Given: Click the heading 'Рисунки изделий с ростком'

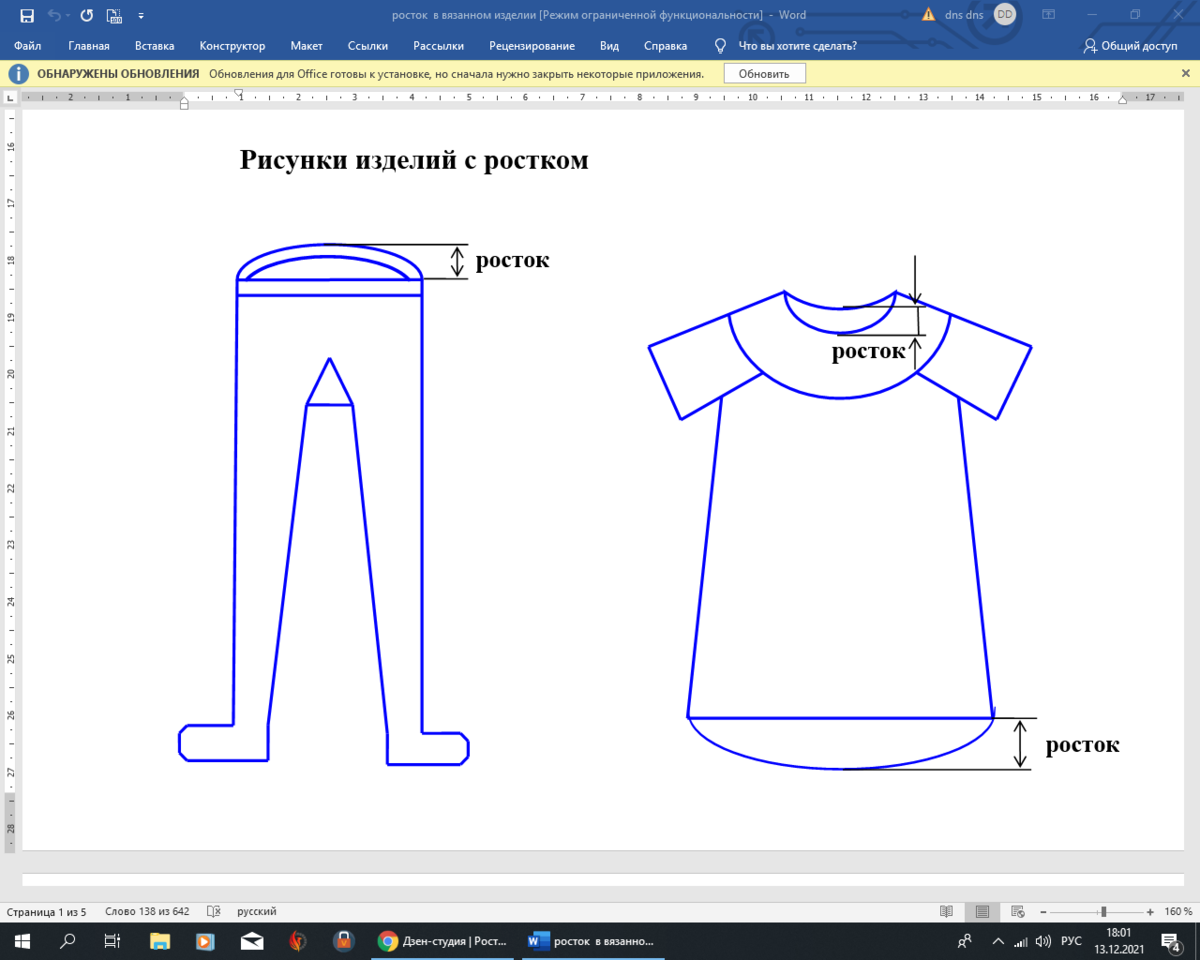Looking at the screenshot, I should pos(414,160).
